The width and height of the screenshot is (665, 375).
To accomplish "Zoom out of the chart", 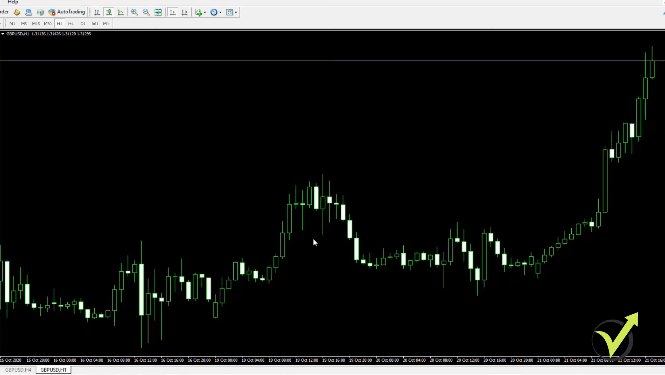I will [x=146, y=12].
